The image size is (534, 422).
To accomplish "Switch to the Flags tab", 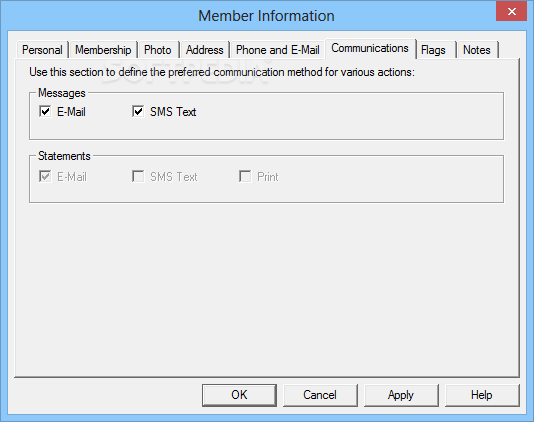I will click(x=434, y=50).
